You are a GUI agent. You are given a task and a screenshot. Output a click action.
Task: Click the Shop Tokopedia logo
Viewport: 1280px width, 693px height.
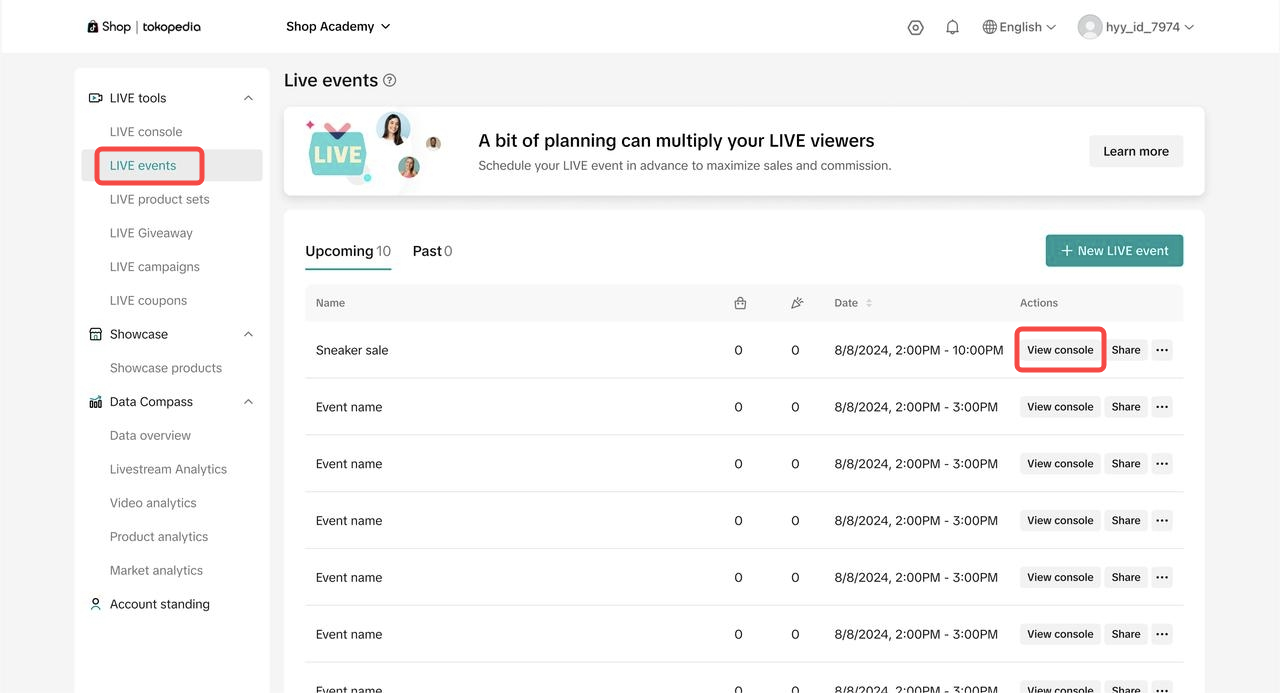144,27
